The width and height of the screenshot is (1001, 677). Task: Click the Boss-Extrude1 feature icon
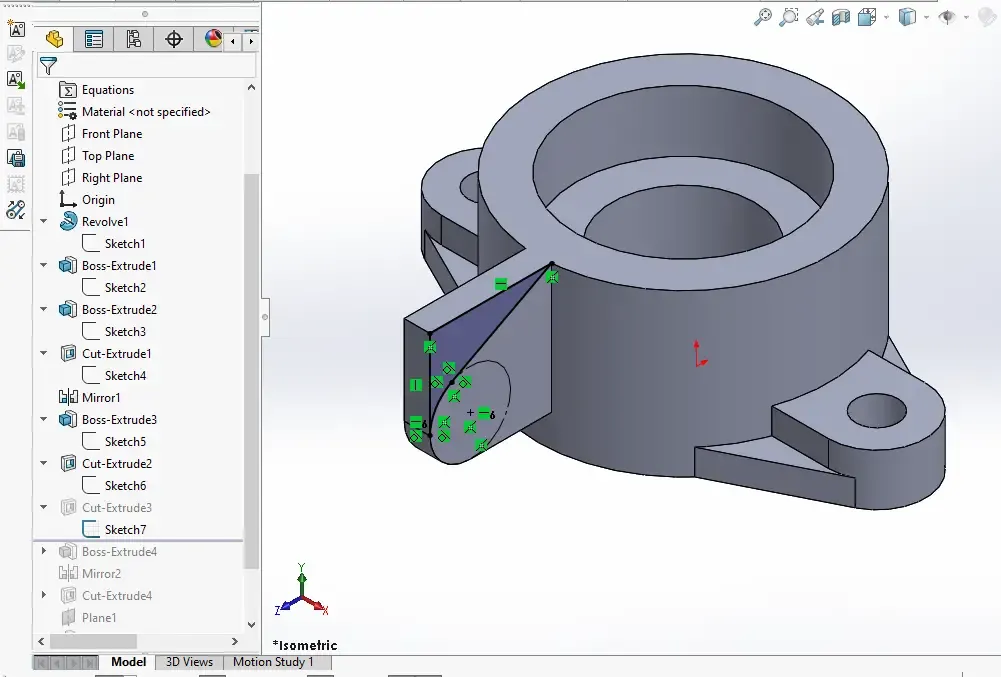68,265
